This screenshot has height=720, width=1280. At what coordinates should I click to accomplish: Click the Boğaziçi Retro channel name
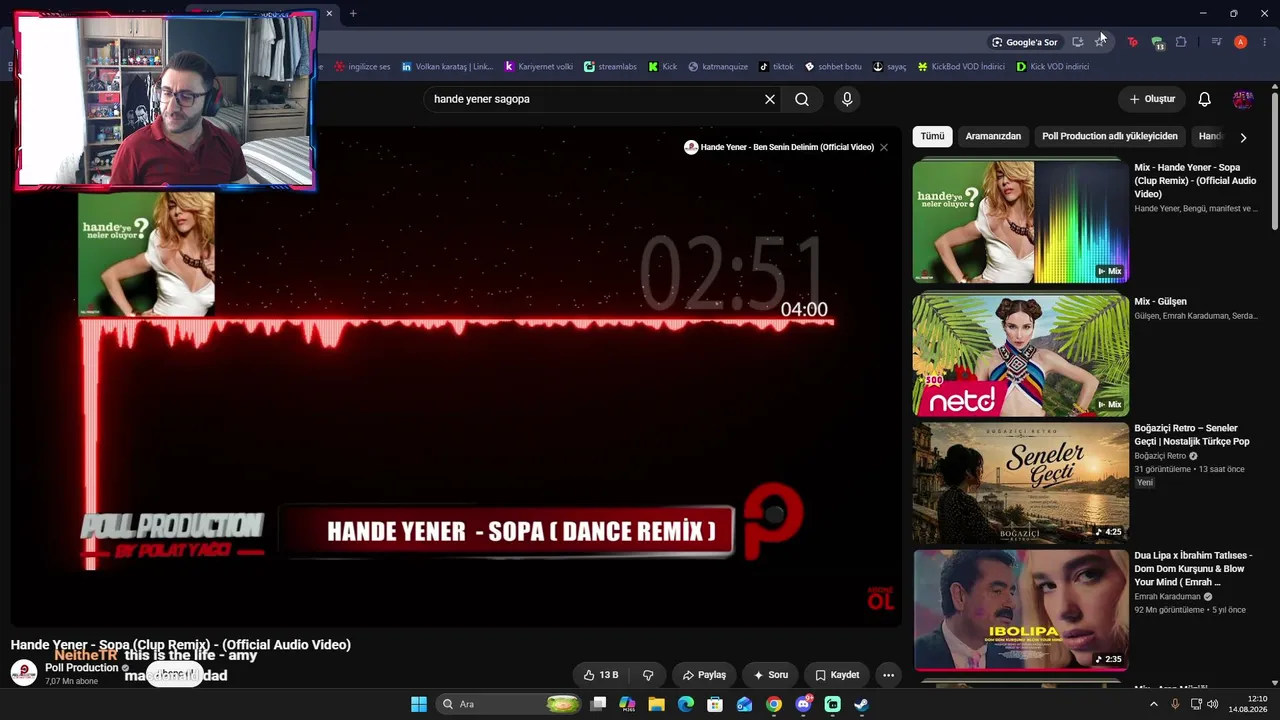pyautogui.click(x=1160, y=456)
